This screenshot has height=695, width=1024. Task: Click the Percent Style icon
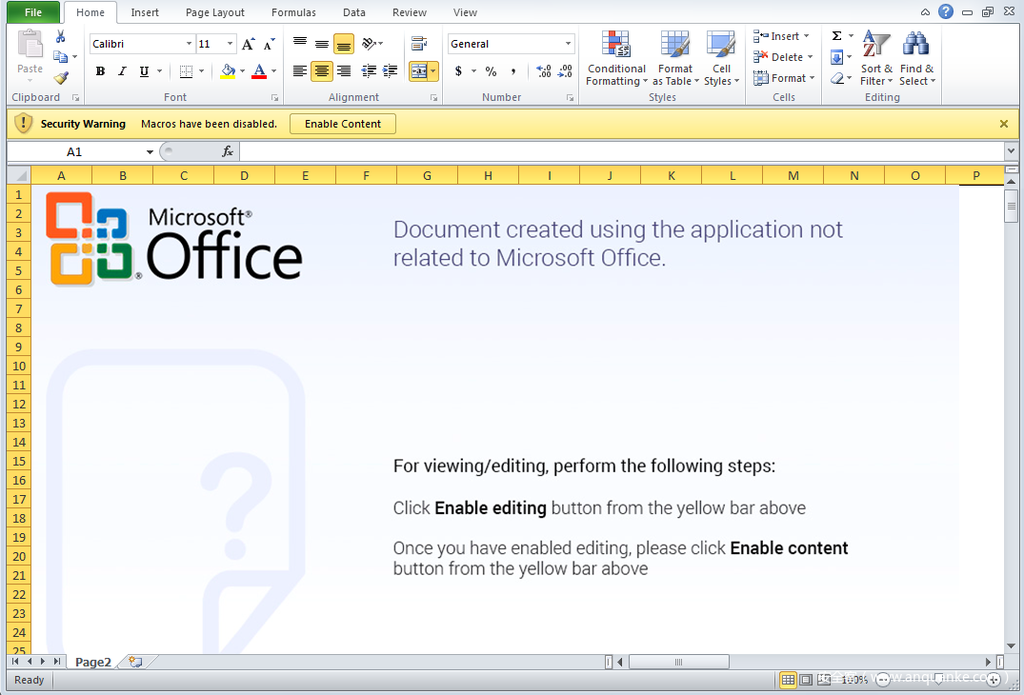[x=491, y=71]
